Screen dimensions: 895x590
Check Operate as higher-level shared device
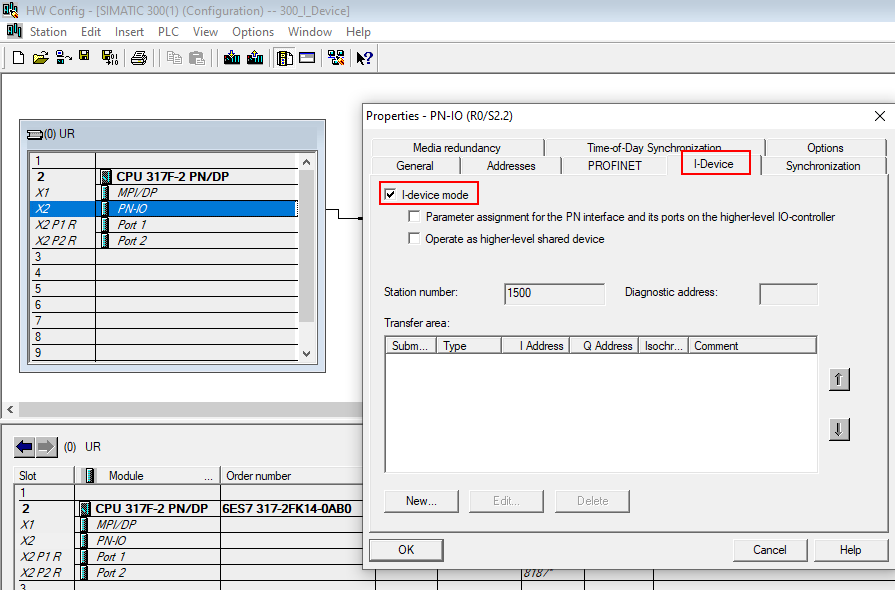(x=414, y=239)
